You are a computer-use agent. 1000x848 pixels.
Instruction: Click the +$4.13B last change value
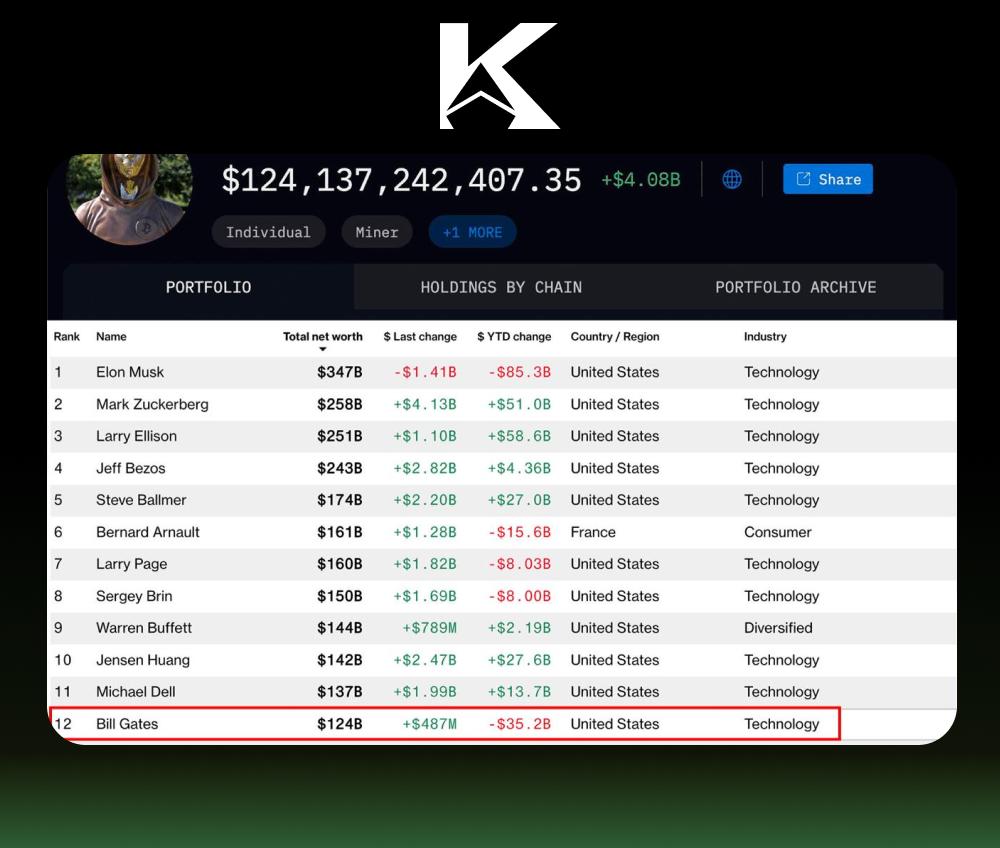click(425, 404)
